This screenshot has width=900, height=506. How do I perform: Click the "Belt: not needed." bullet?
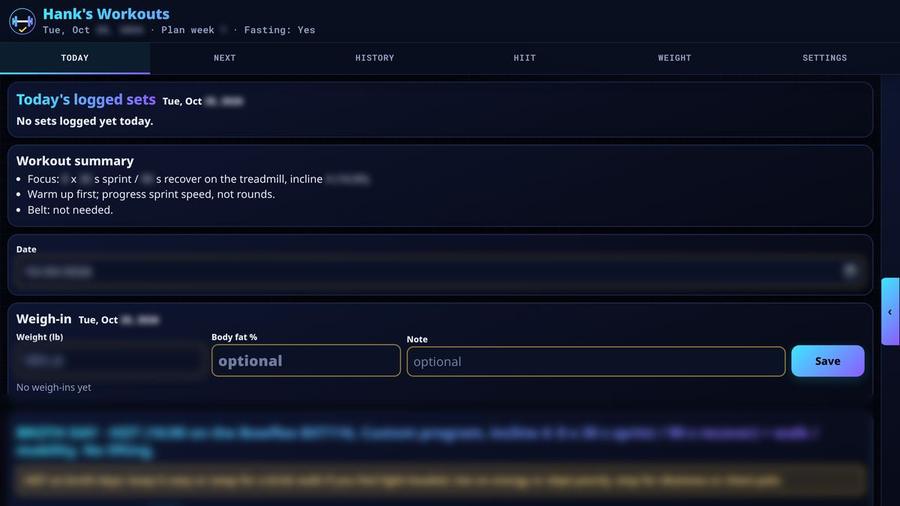[70, 210]
